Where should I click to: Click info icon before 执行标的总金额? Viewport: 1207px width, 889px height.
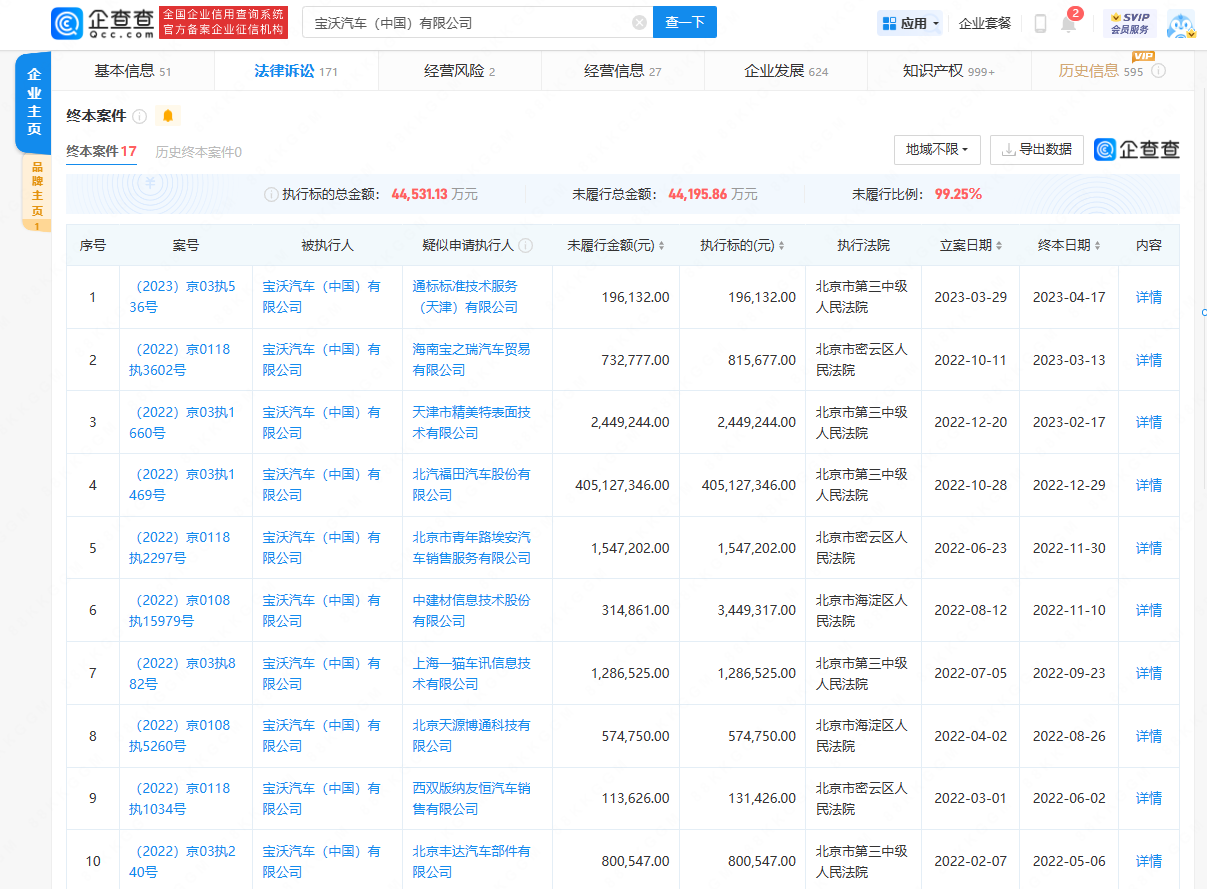271,194
